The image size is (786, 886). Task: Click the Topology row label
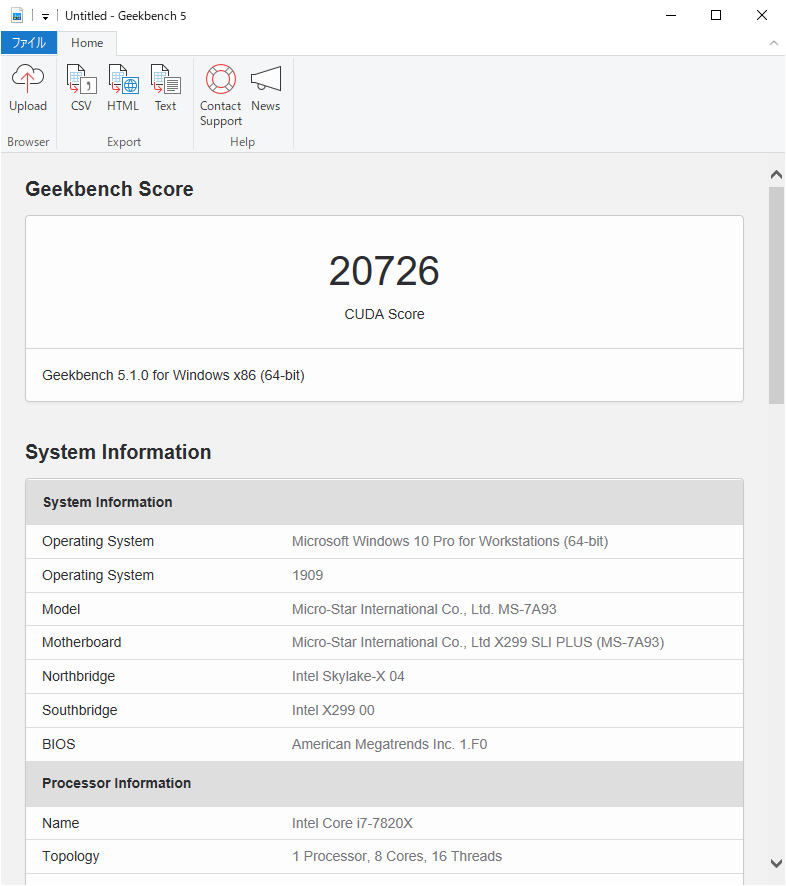click(x=71, y=857)
